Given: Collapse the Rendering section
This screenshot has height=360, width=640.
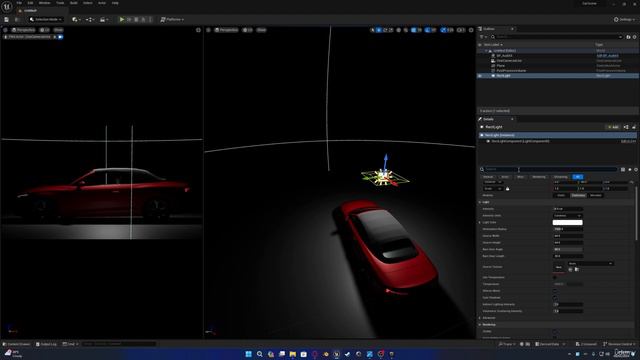Looking at the screenshot, I should [x=480, y=325].
